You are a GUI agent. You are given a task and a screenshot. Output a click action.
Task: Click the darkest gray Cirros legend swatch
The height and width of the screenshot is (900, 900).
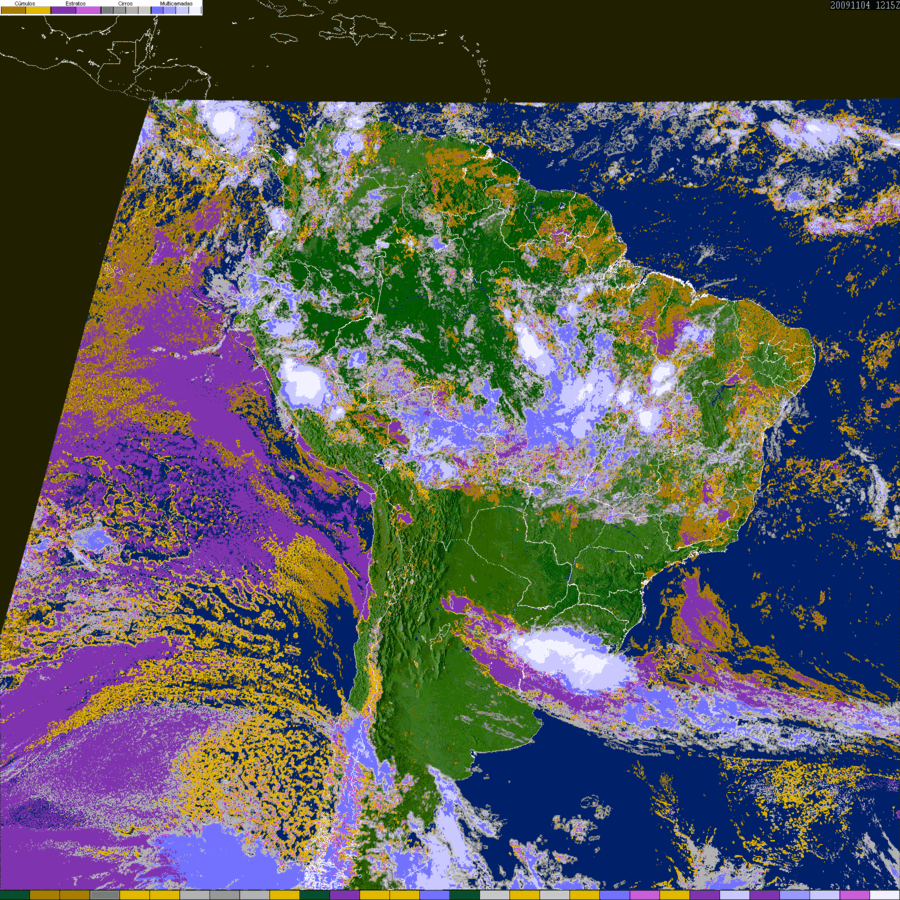107,10
